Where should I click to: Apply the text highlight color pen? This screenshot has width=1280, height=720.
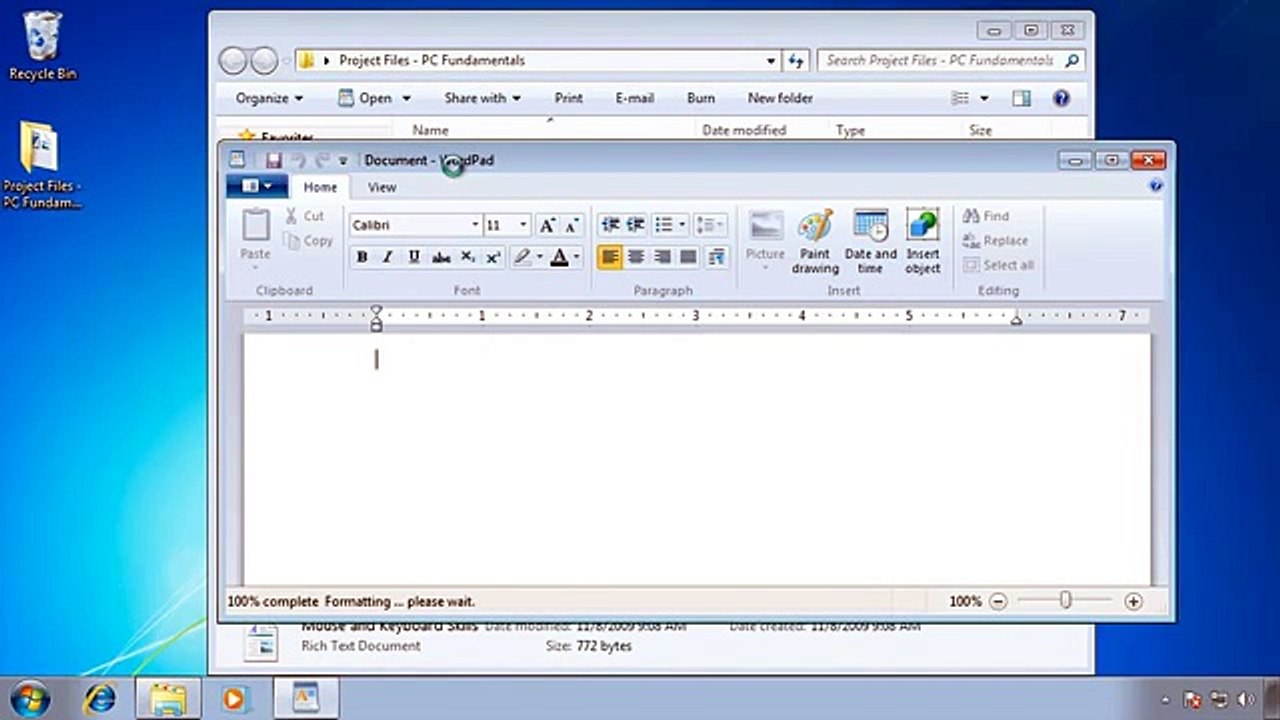click(x=521, y=257)
